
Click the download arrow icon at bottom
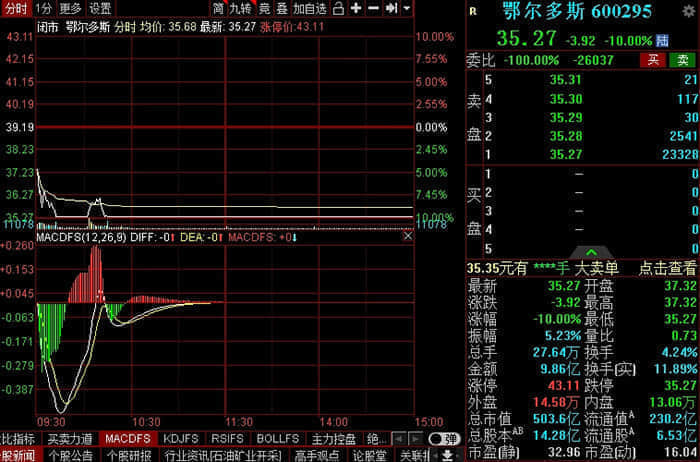(447, 455)
